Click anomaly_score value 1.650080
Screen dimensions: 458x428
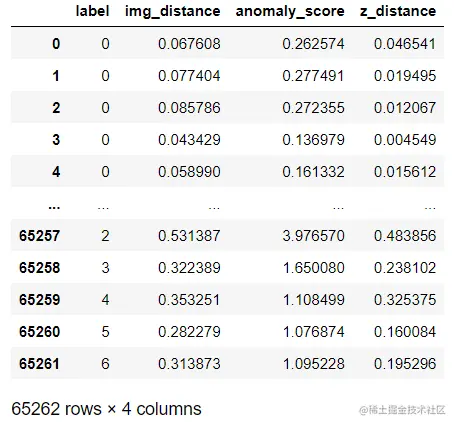tap(313, 268)
